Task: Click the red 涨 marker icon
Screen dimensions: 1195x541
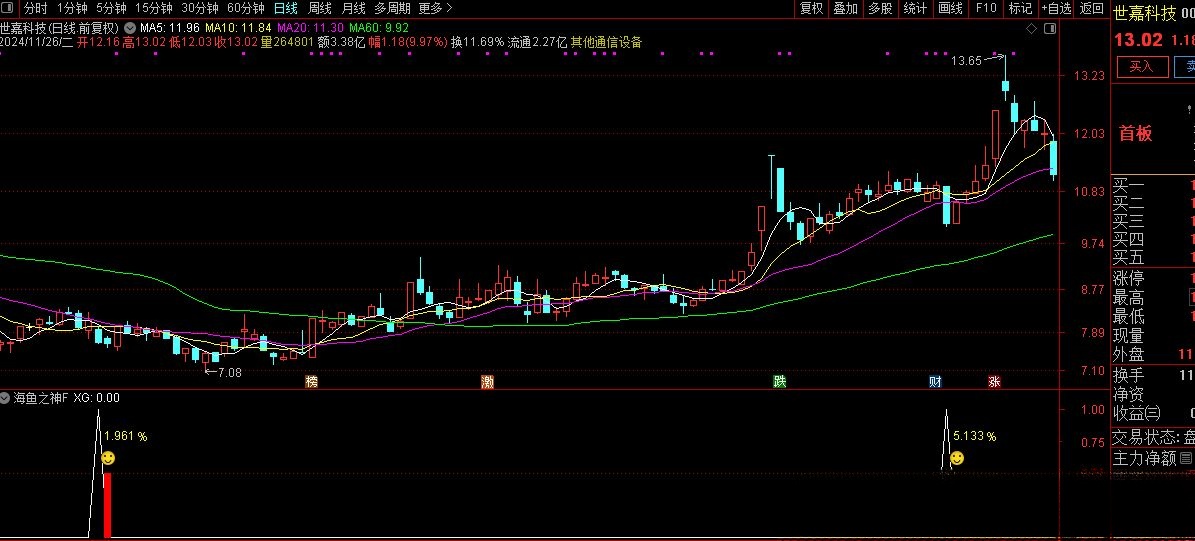Action: [x=994, y=382]
